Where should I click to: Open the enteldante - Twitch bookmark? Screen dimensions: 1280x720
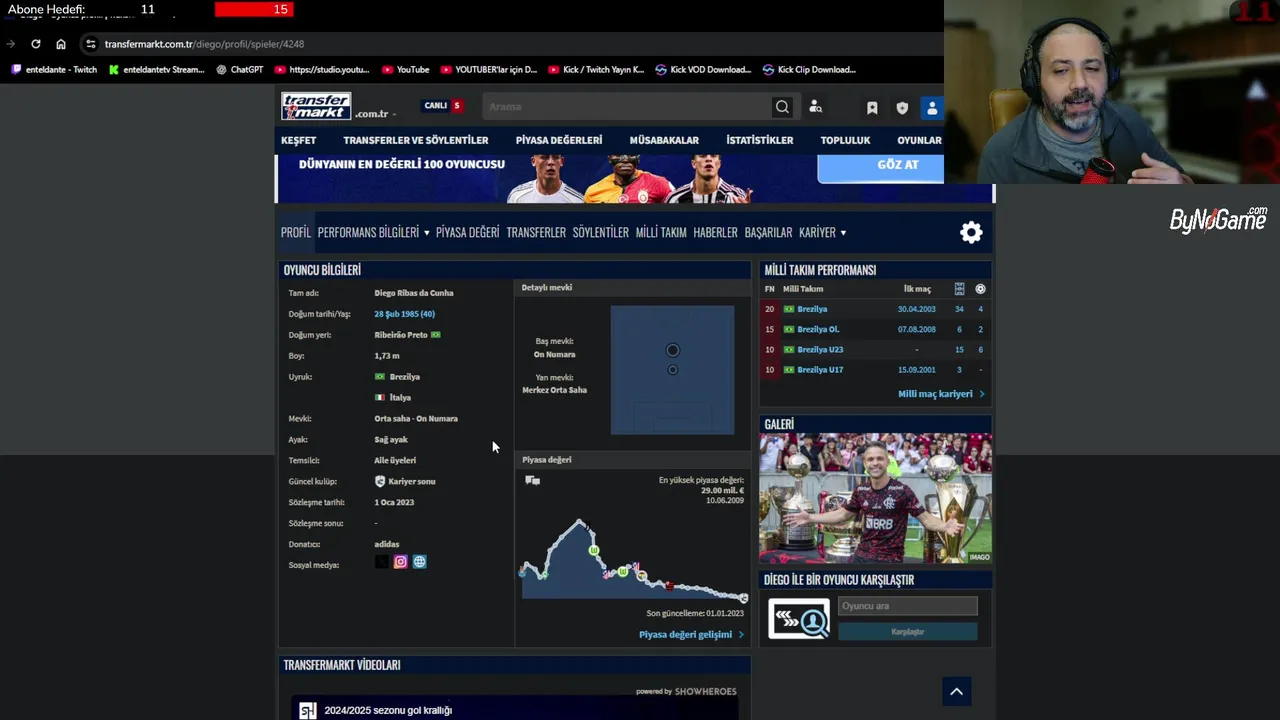(x=54, y=70)
